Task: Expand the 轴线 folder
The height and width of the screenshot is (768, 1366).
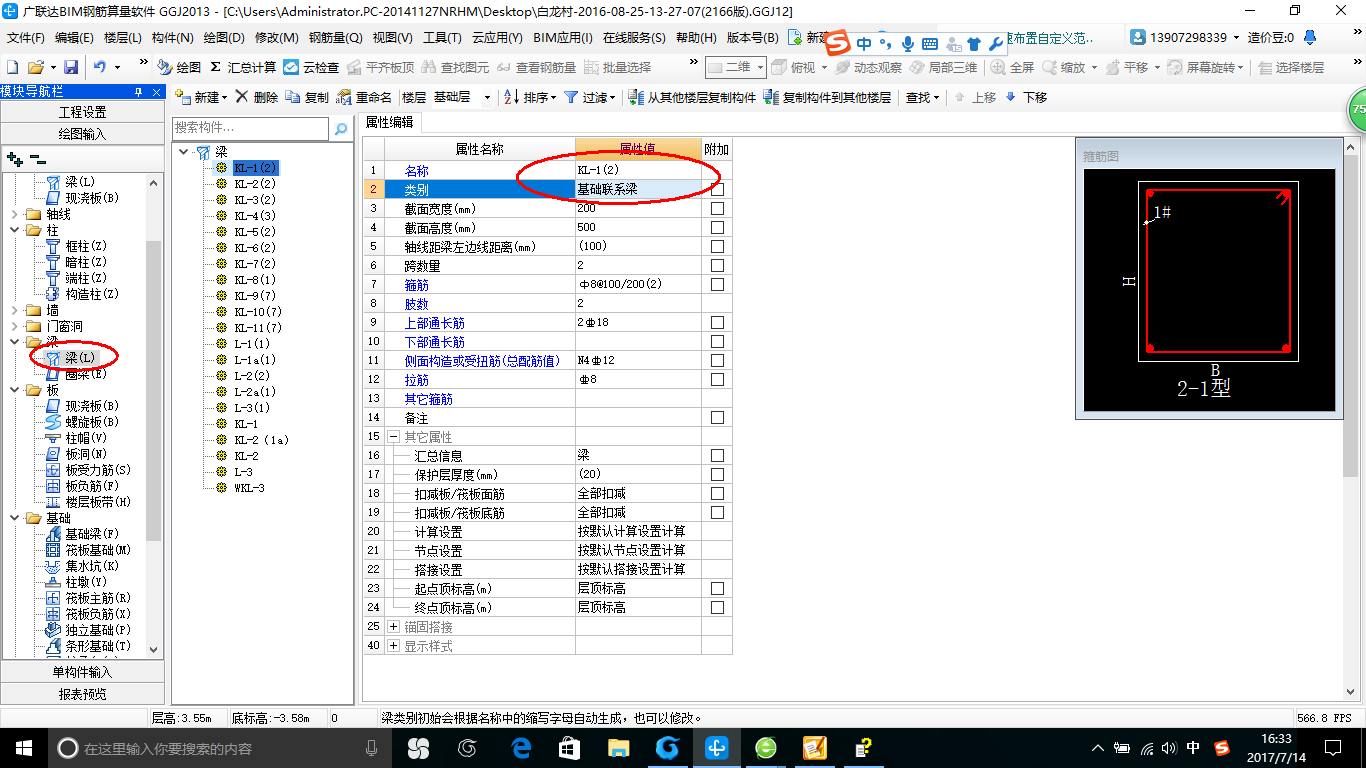Action: point(14,214)
